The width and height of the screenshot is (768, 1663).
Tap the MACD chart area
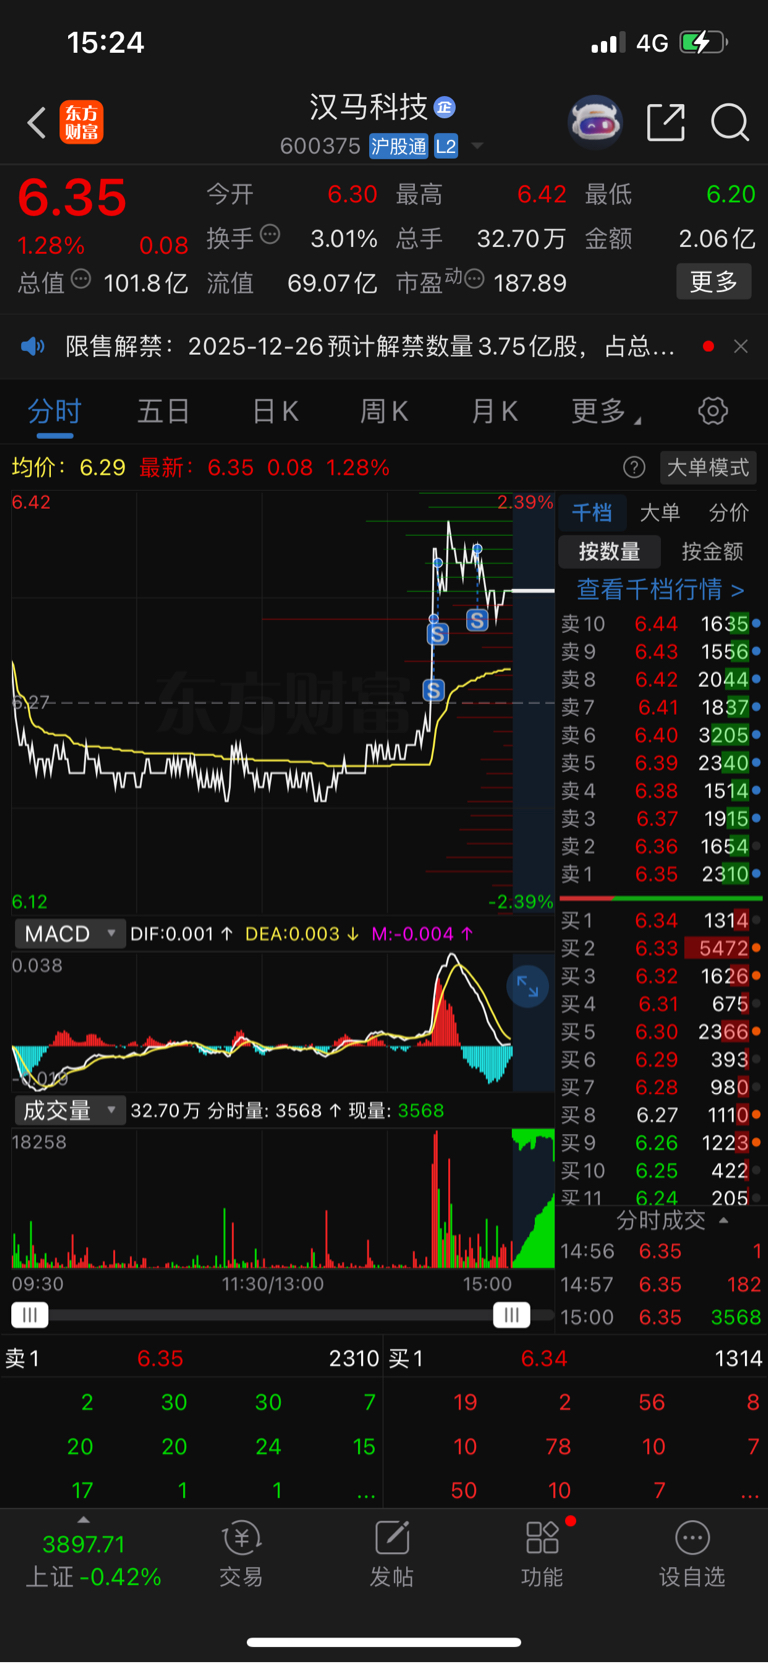tap(283, 1020)
